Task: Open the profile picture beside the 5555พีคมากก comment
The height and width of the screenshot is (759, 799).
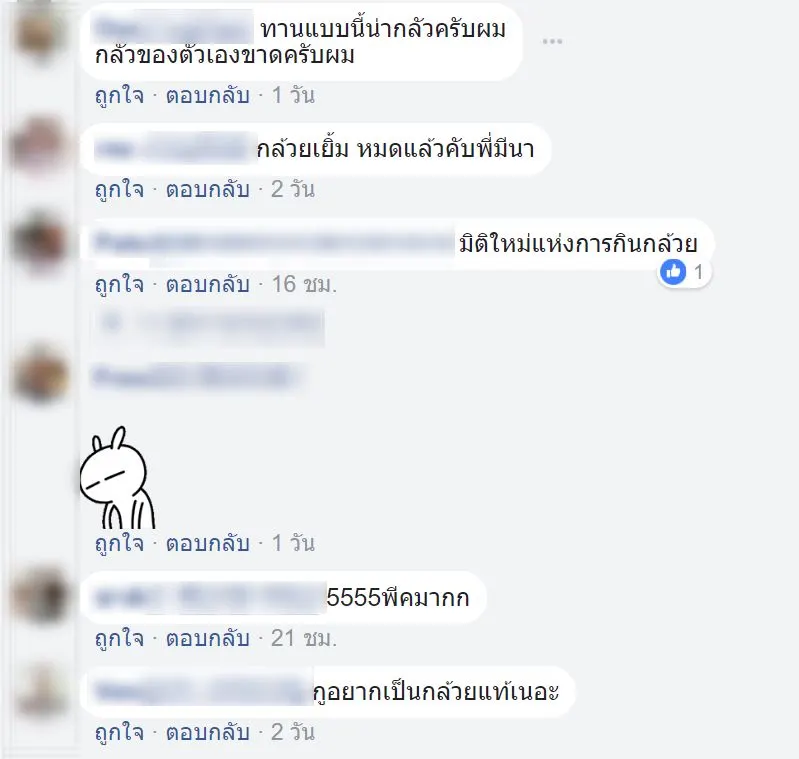Action: pos(39,594)
